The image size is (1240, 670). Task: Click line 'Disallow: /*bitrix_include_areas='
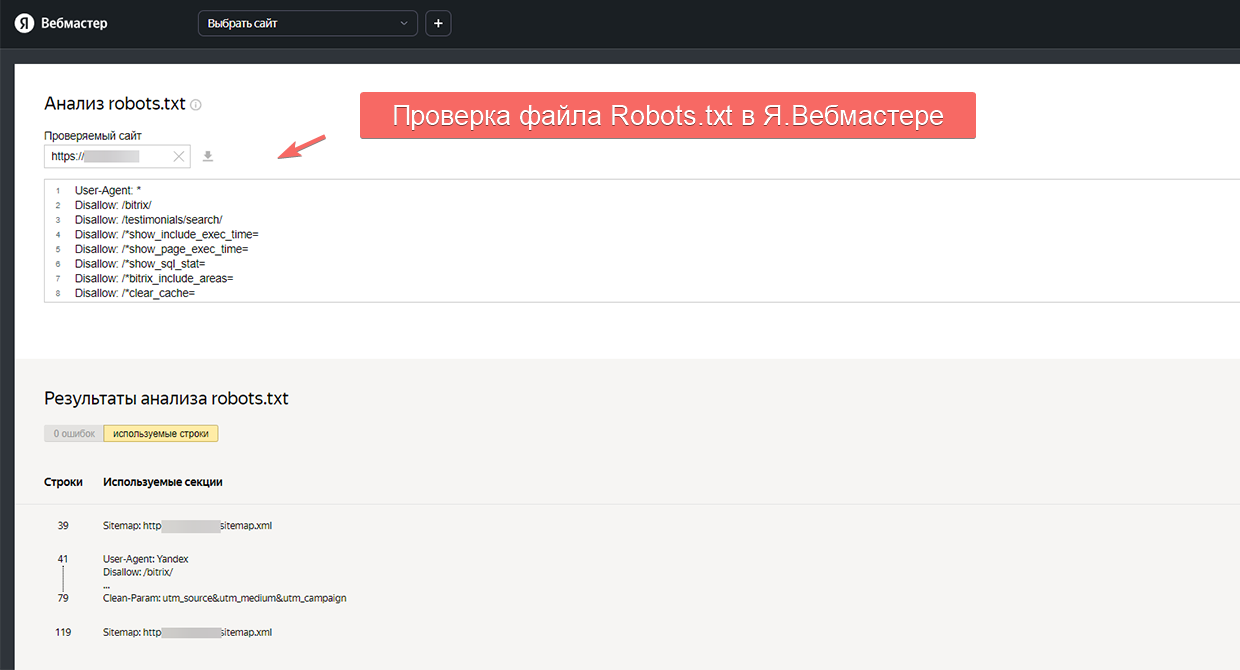tap(154, 278)
